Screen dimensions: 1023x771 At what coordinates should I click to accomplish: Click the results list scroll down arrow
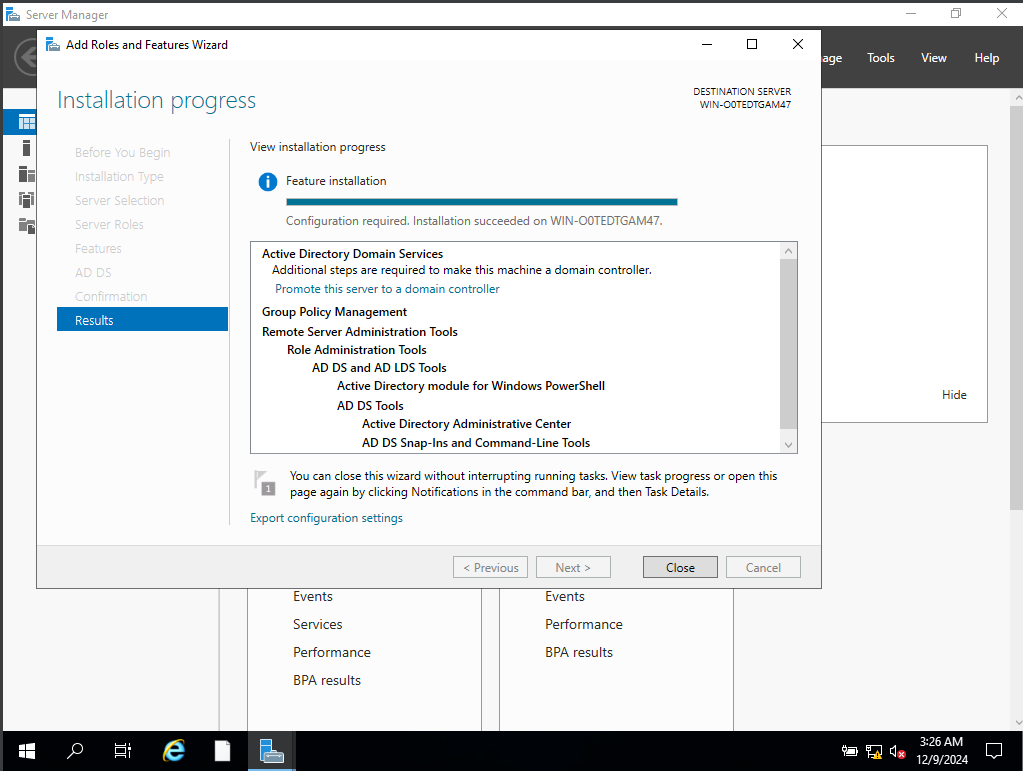tap(788, 445)
